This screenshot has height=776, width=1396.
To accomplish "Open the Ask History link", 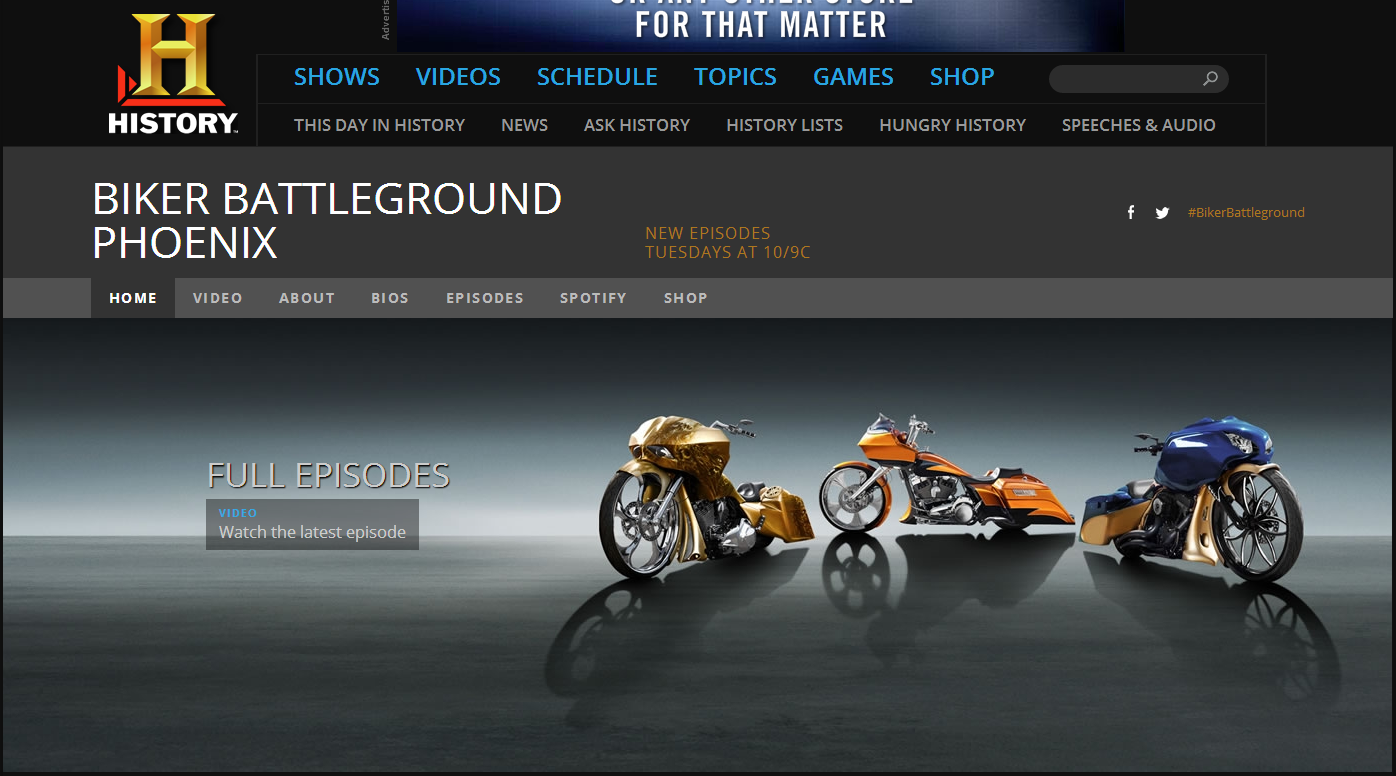I will coord(637,125).
